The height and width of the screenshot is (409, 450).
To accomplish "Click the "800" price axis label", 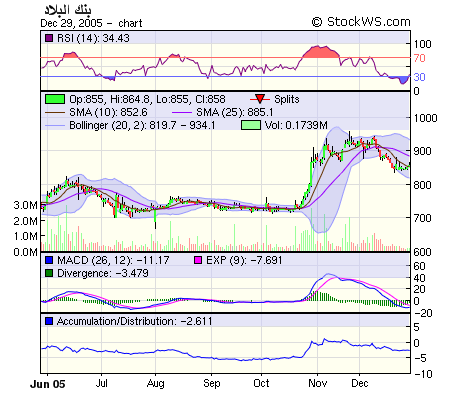I will pyautogui.click(x=422, y=185).
